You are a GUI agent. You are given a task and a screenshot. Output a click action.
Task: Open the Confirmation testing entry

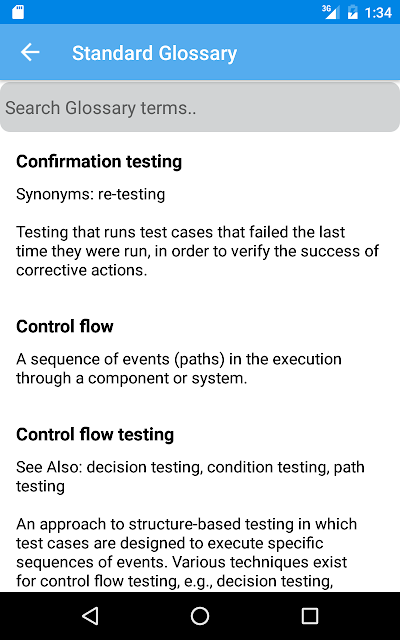pyautogui.click(x=99, y=162)
